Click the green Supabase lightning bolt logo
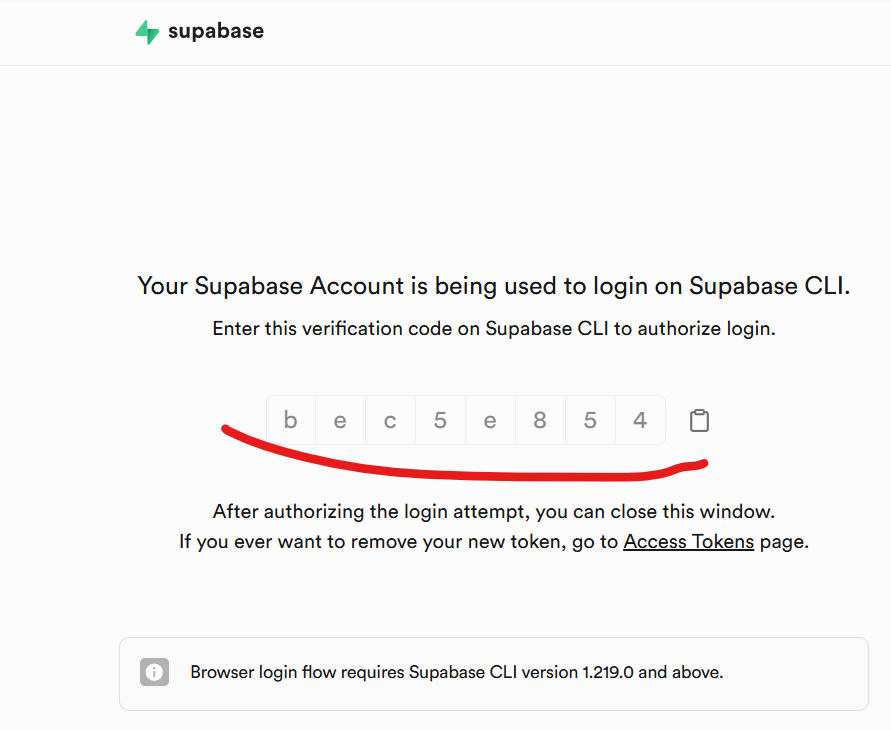 click(147, 32)
